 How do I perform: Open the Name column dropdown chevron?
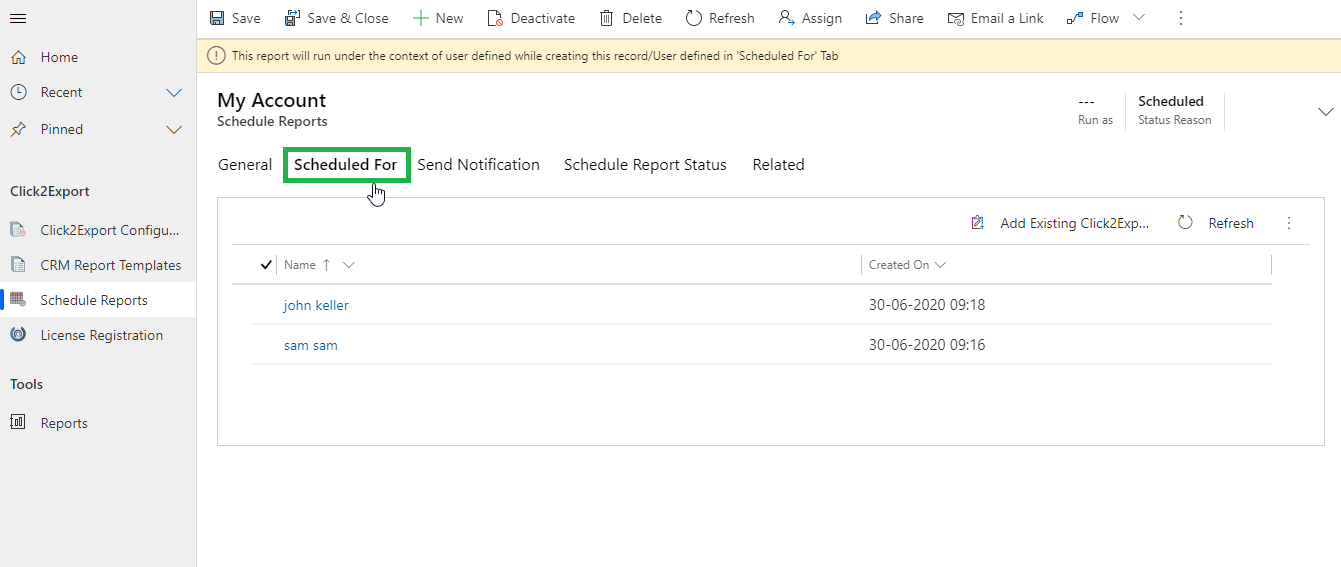(x=348, y=265)
